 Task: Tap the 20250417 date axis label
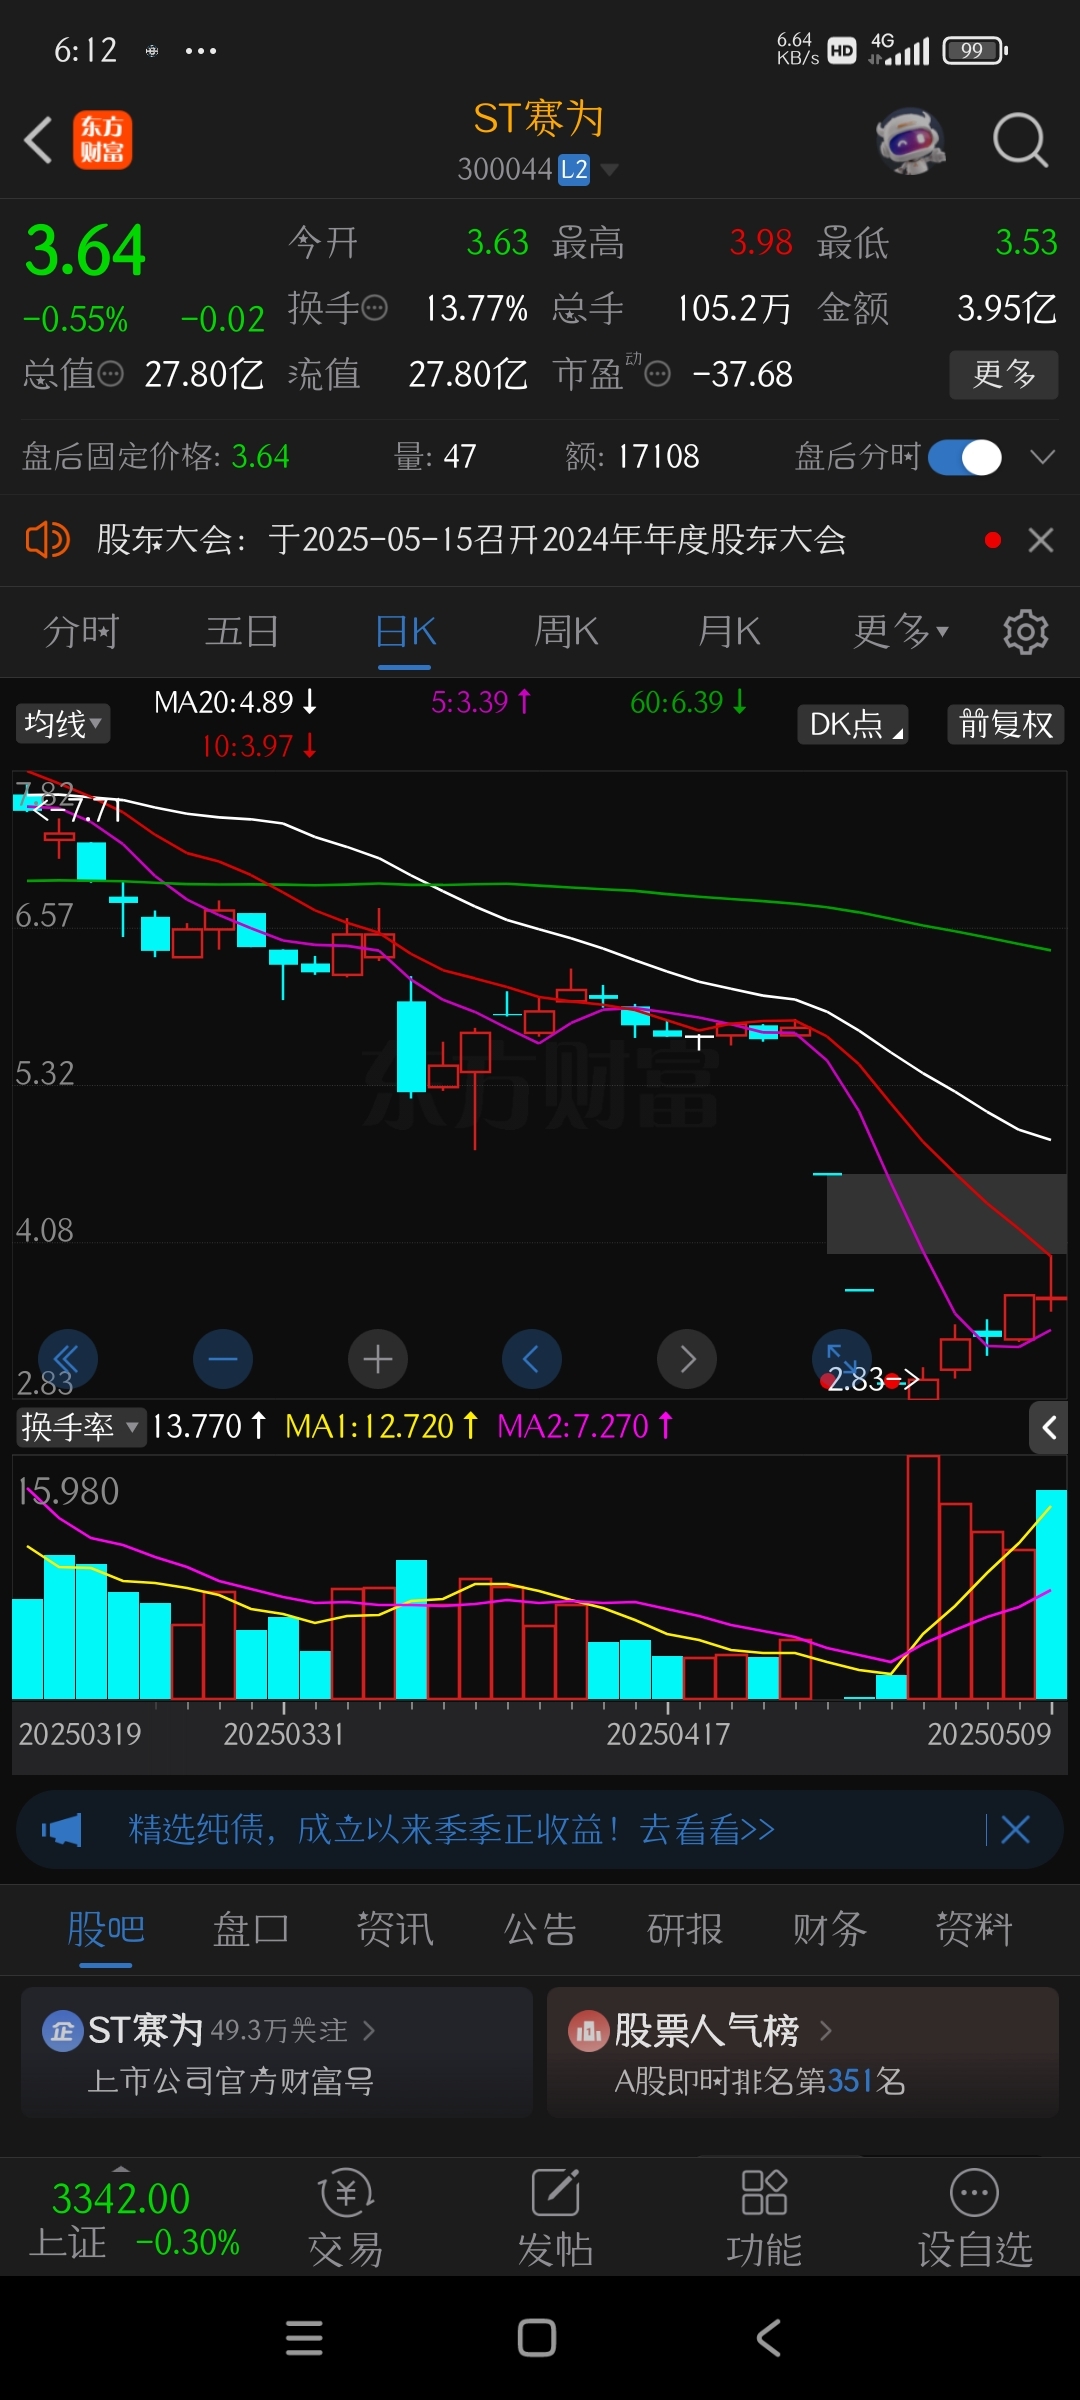(668, 1734)
